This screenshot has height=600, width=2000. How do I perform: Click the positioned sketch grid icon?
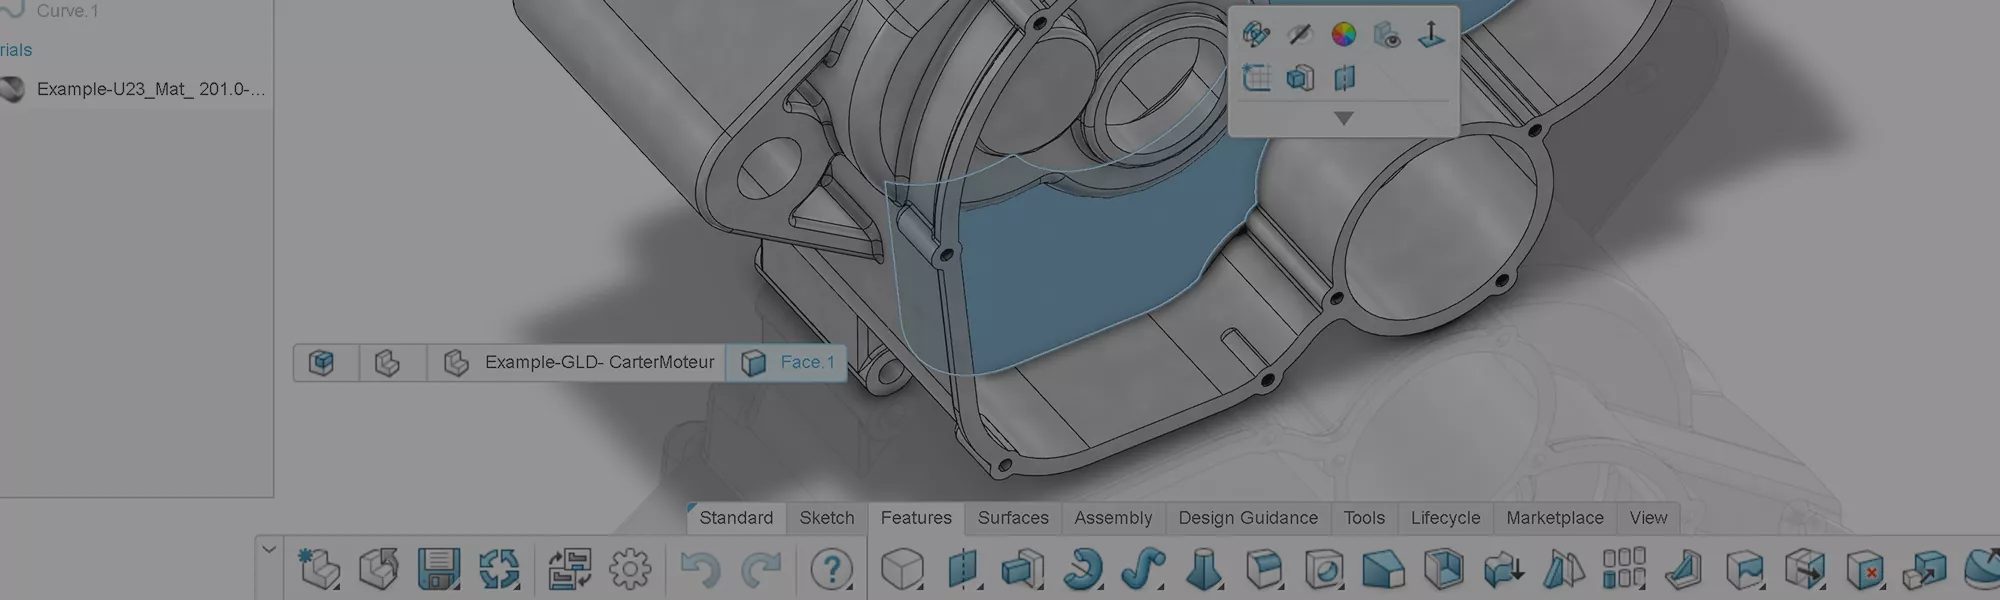(x=1256, y=77)
